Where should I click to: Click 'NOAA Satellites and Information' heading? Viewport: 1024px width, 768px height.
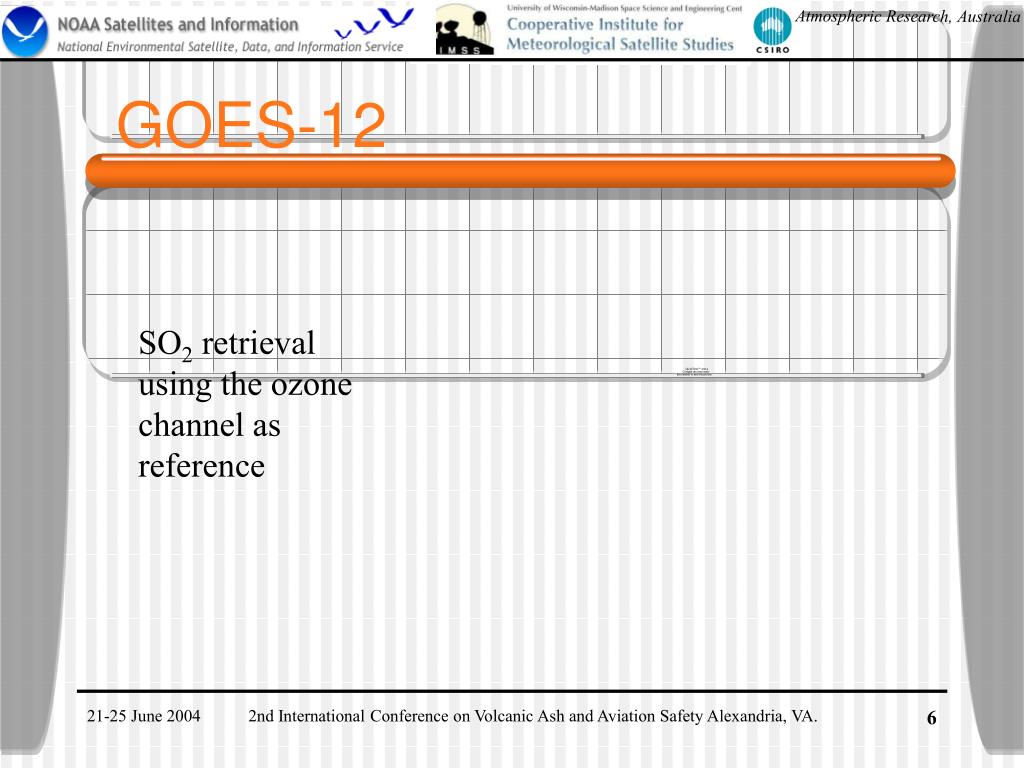pyautogui.click(x=178, y=25)
